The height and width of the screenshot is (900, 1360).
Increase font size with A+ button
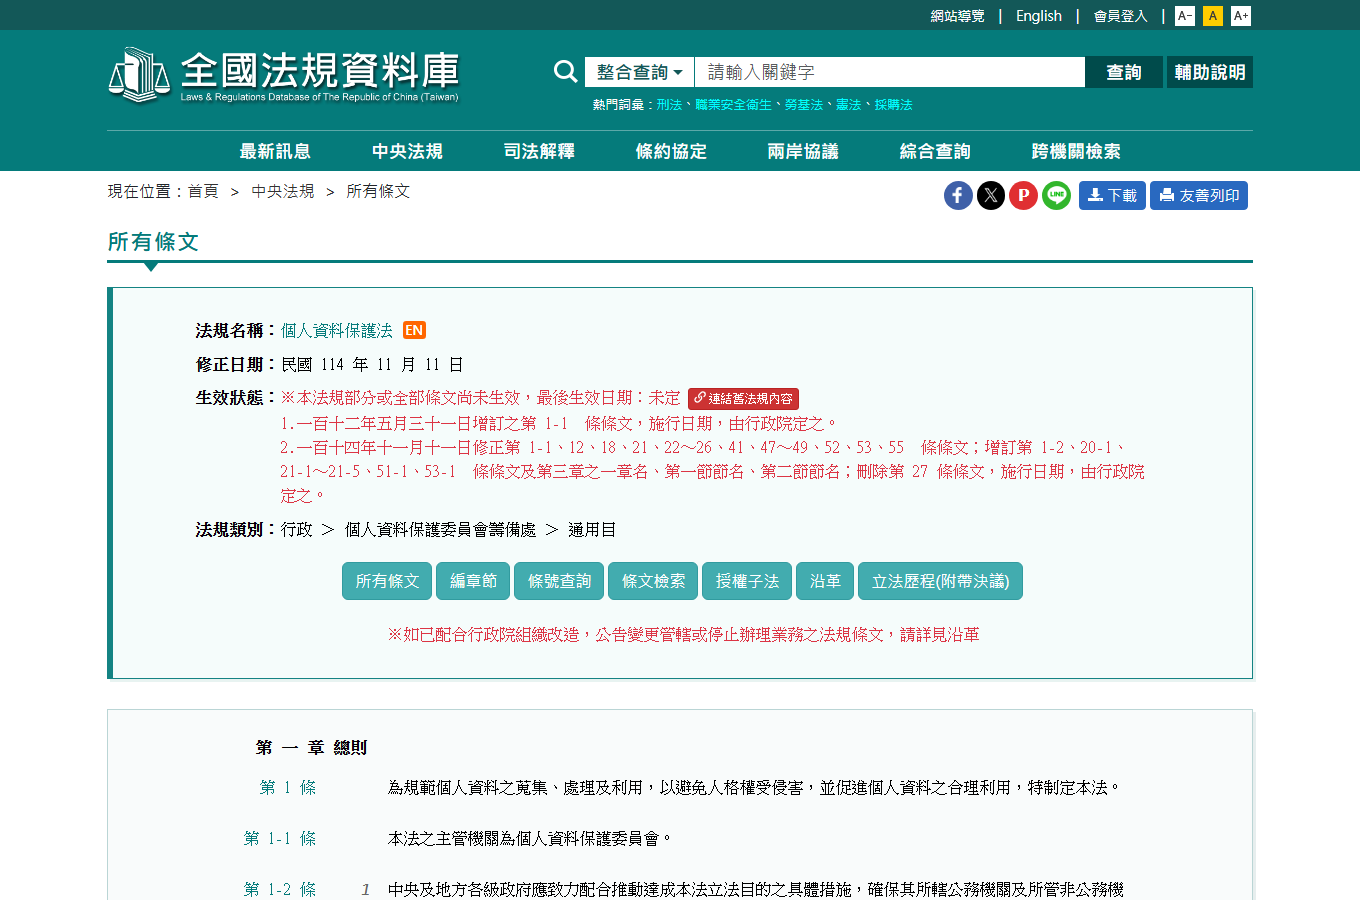[1241, 16]
